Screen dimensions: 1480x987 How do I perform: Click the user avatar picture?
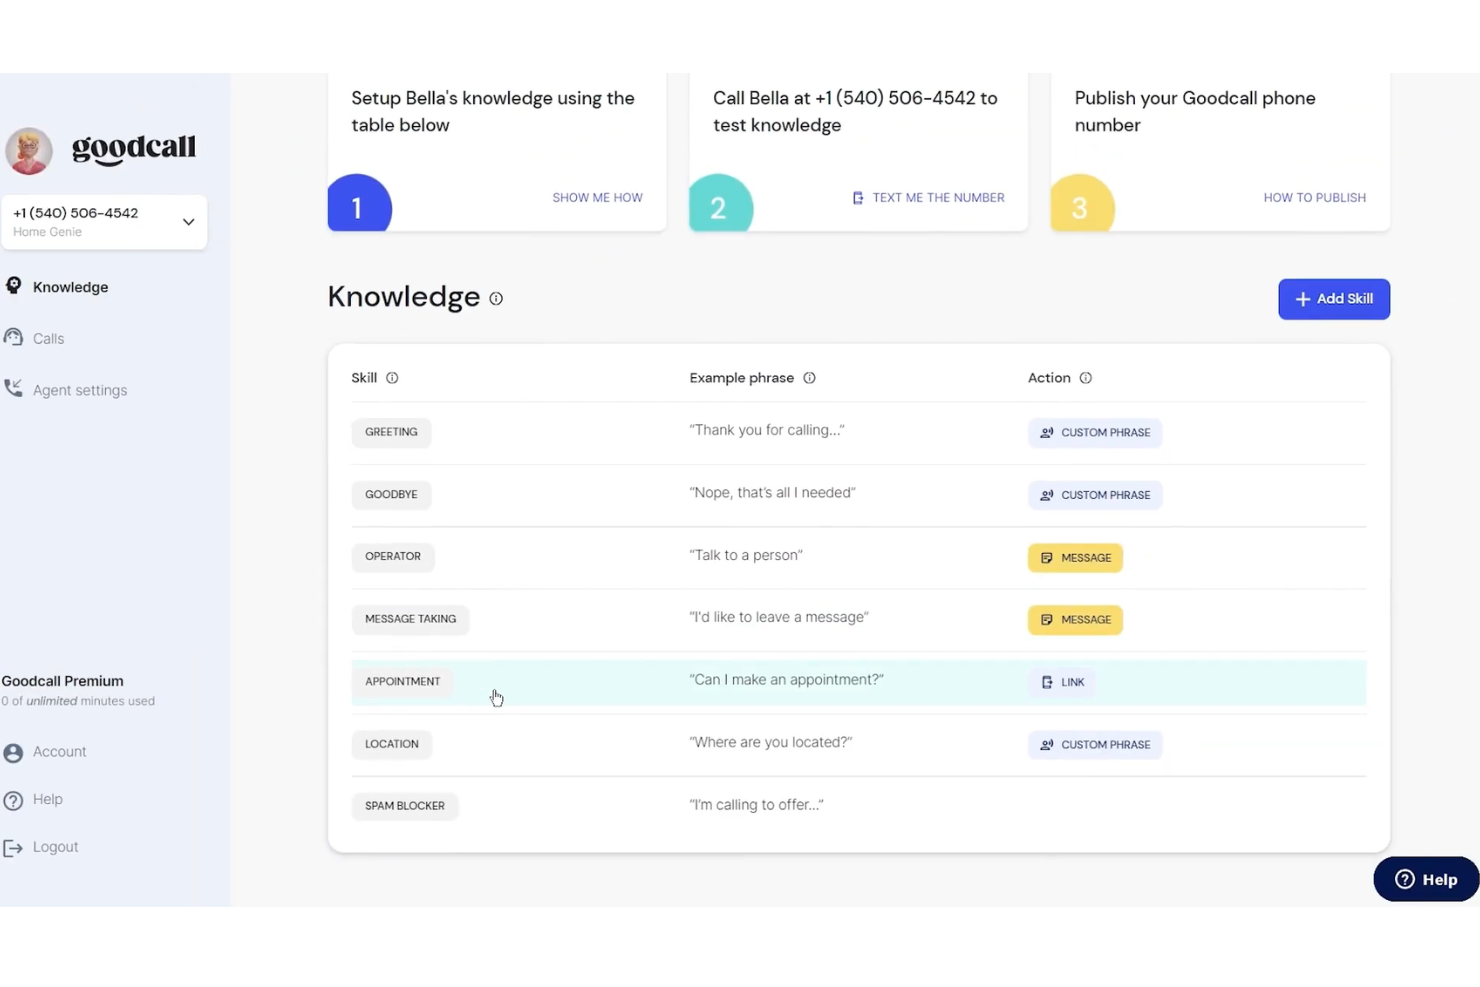(28, 150)
